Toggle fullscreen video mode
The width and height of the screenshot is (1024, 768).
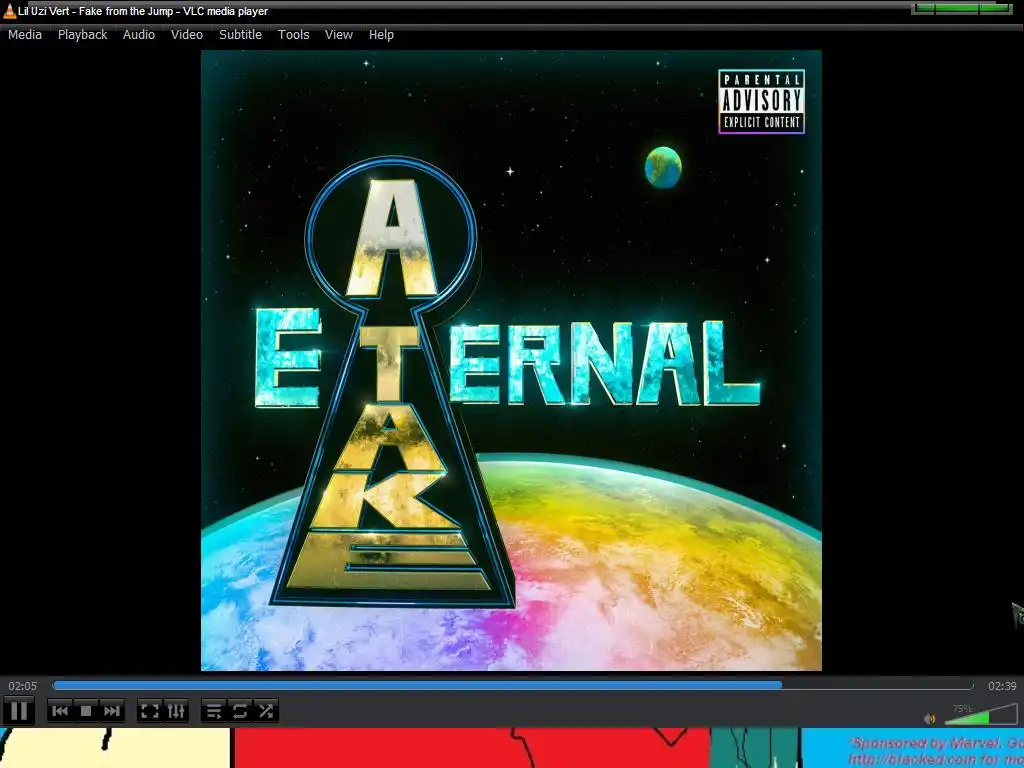point(150,711)
